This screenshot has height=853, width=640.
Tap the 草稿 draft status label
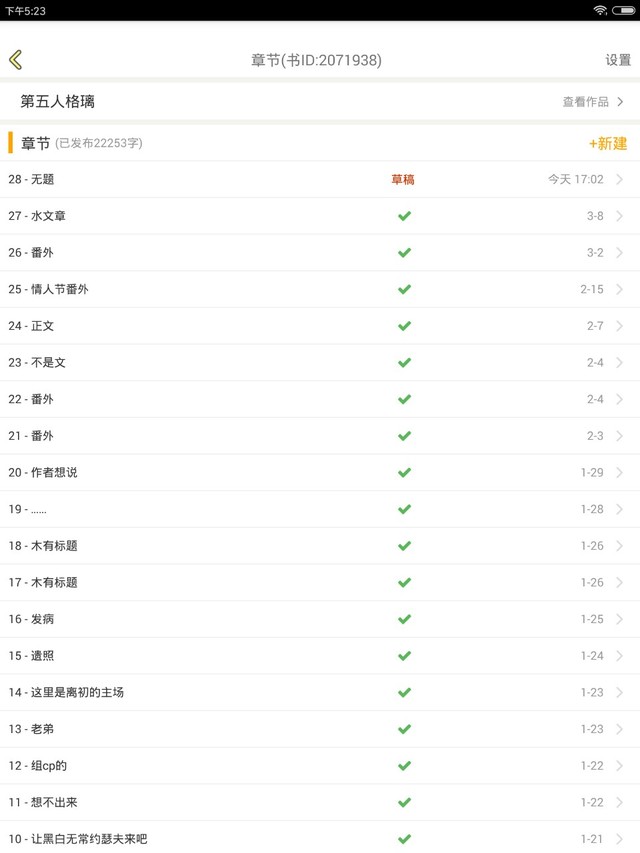click(402, 180)
